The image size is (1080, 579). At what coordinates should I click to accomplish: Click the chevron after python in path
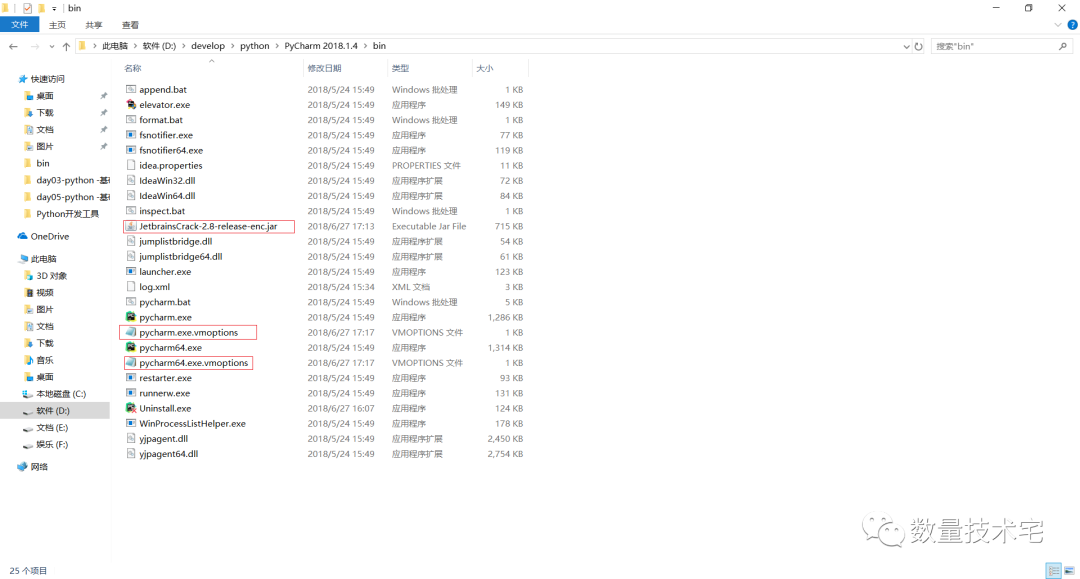click(277, 46)
